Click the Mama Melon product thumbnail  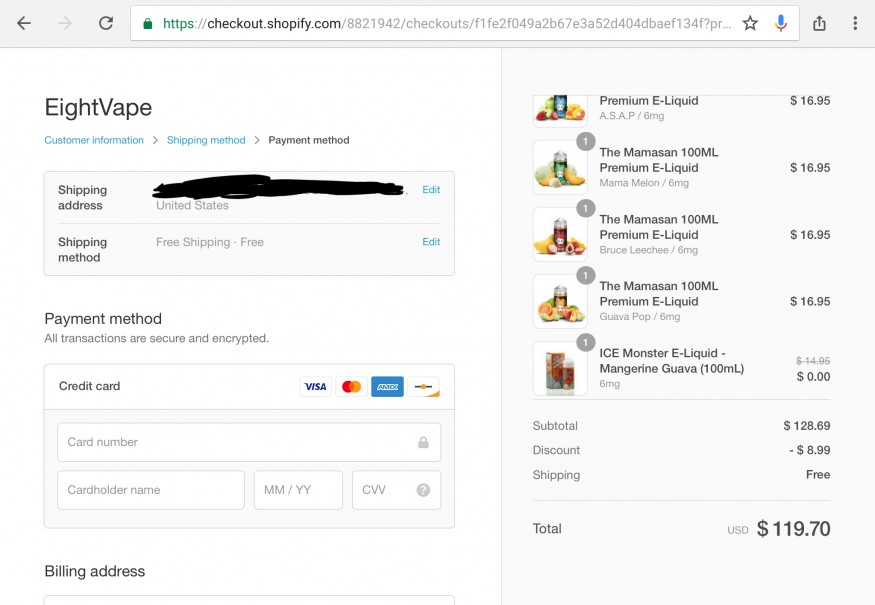click(560, 167)
